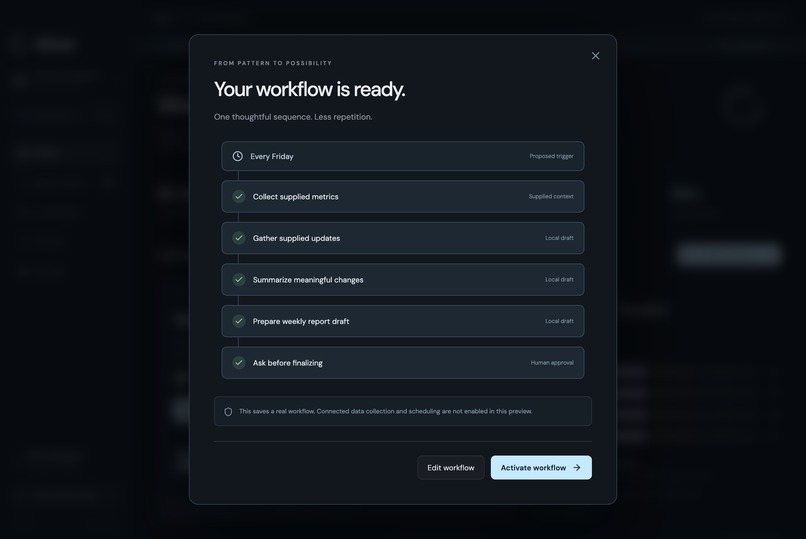Image resolution: width=806 pixels, height=539 pixels.
Task: Select the Summarize meaningful changes step text
Action: (308, 280)
